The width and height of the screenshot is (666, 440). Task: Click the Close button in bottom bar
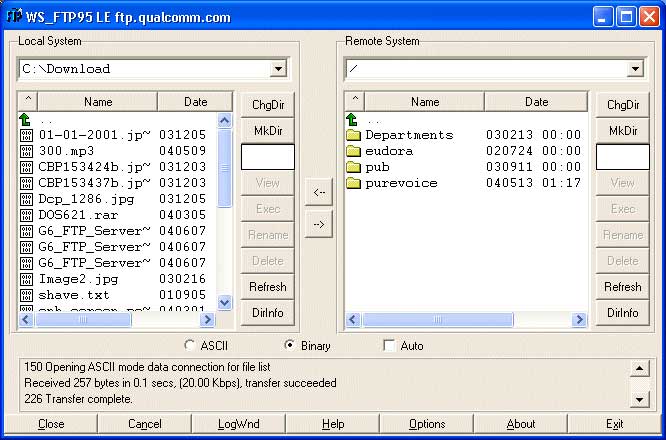tap(51, 424)
